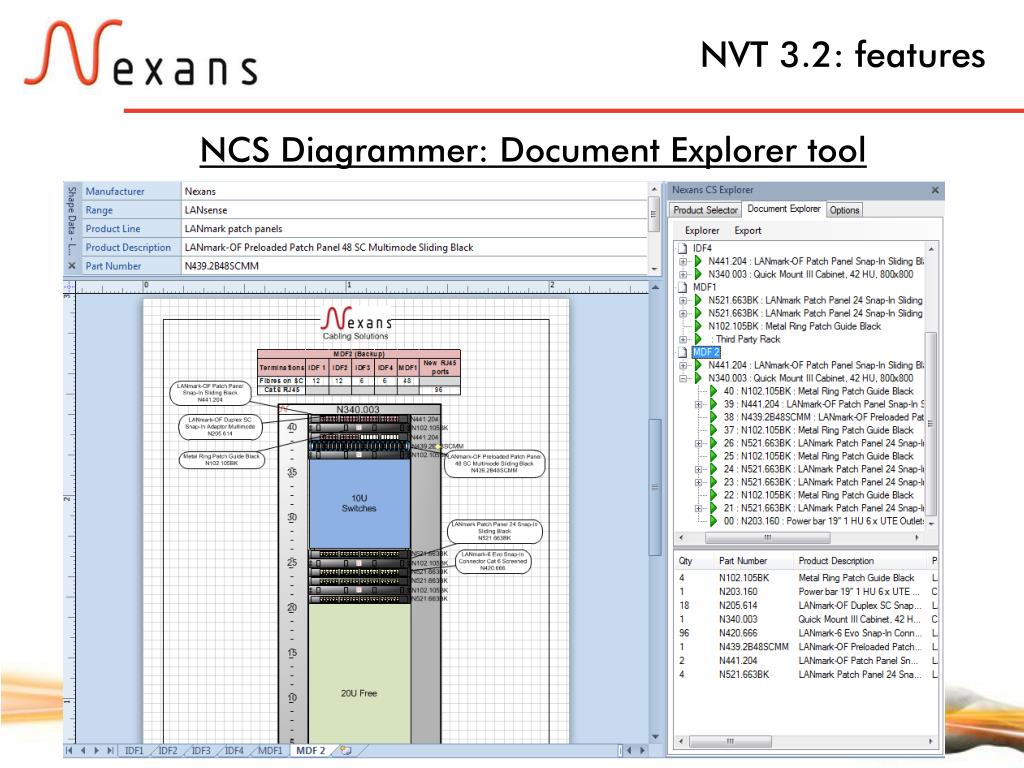This screenshot has height=768, width=1024.
Task: Click the Product Line field LANmark patch panels
Action: (x=414, y=229)
